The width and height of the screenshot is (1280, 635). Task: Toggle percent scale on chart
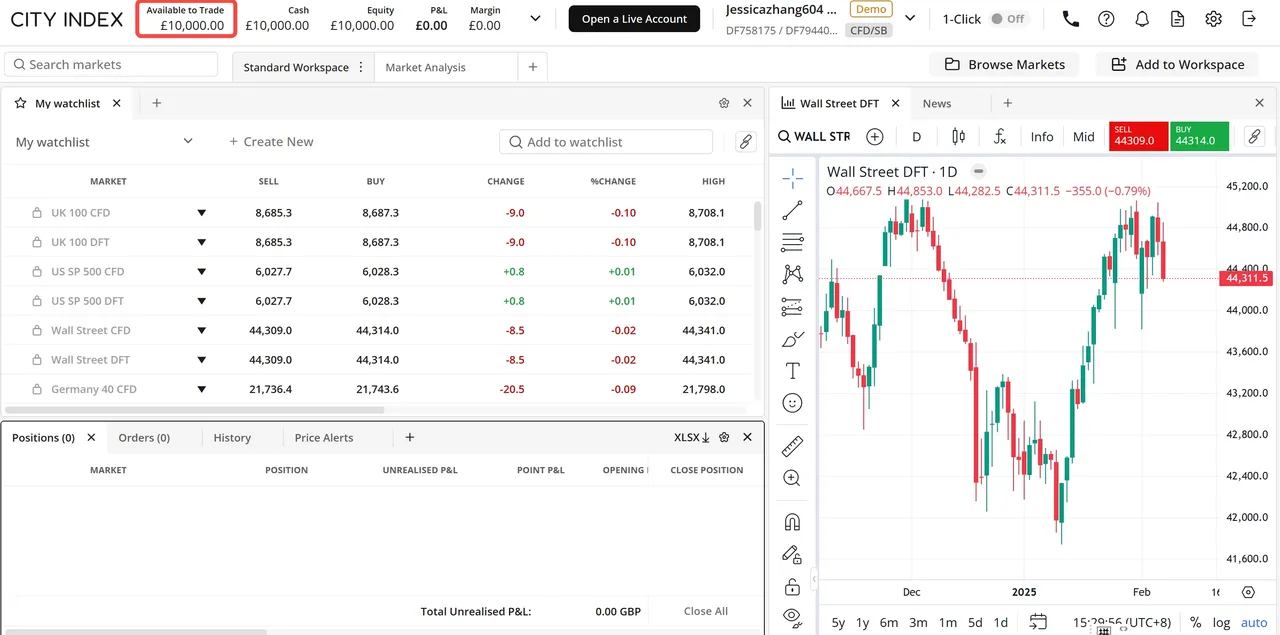(1195, 622)
